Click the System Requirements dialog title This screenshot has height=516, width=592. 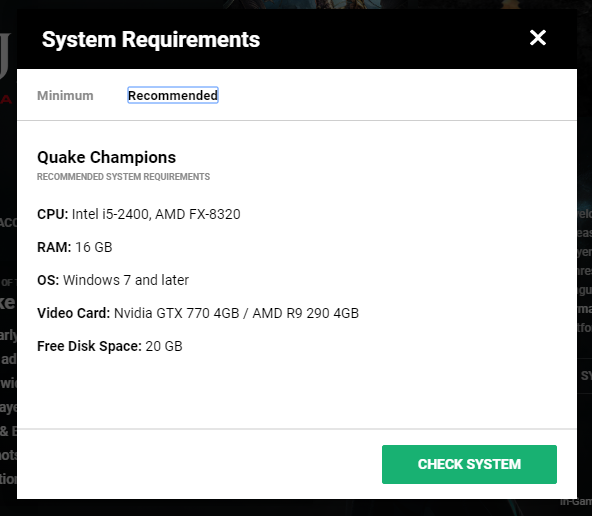(151, 40)
